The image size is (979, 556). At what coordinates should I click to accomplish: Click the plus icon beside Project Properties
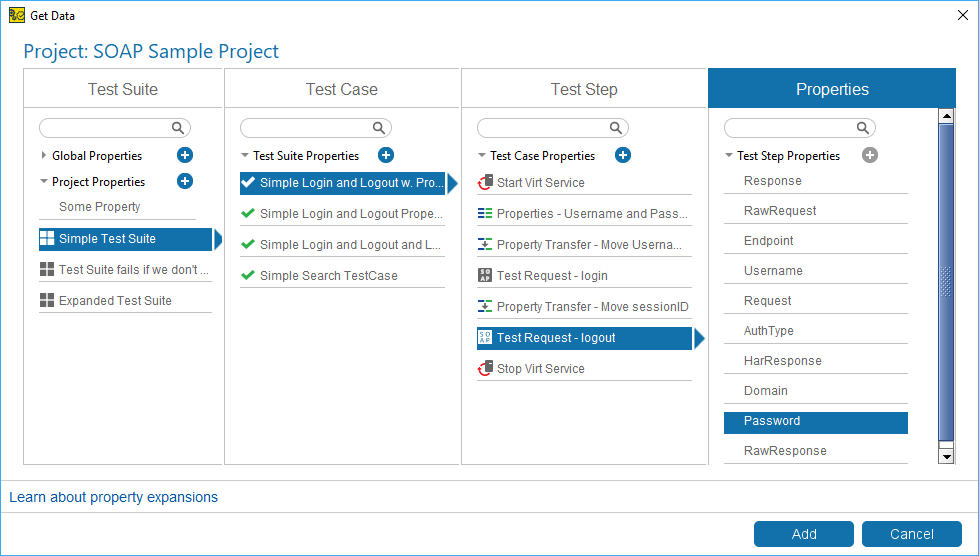click(185, 182)
